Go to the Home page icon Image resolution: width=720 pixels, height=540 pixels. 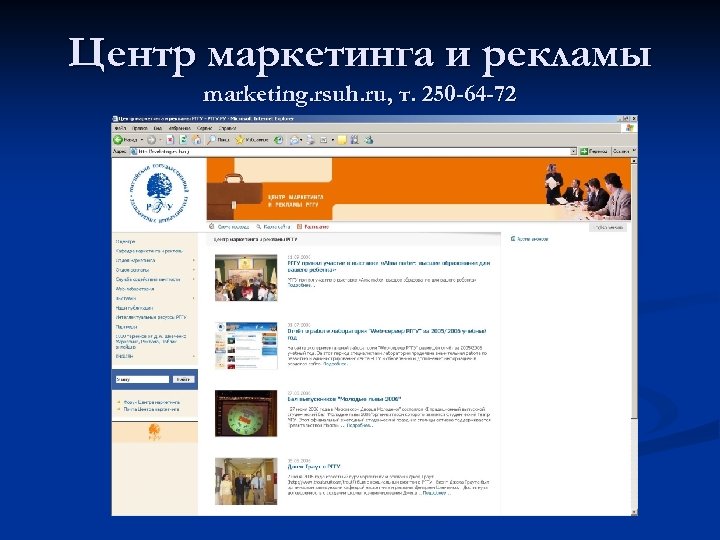[197, 140]
